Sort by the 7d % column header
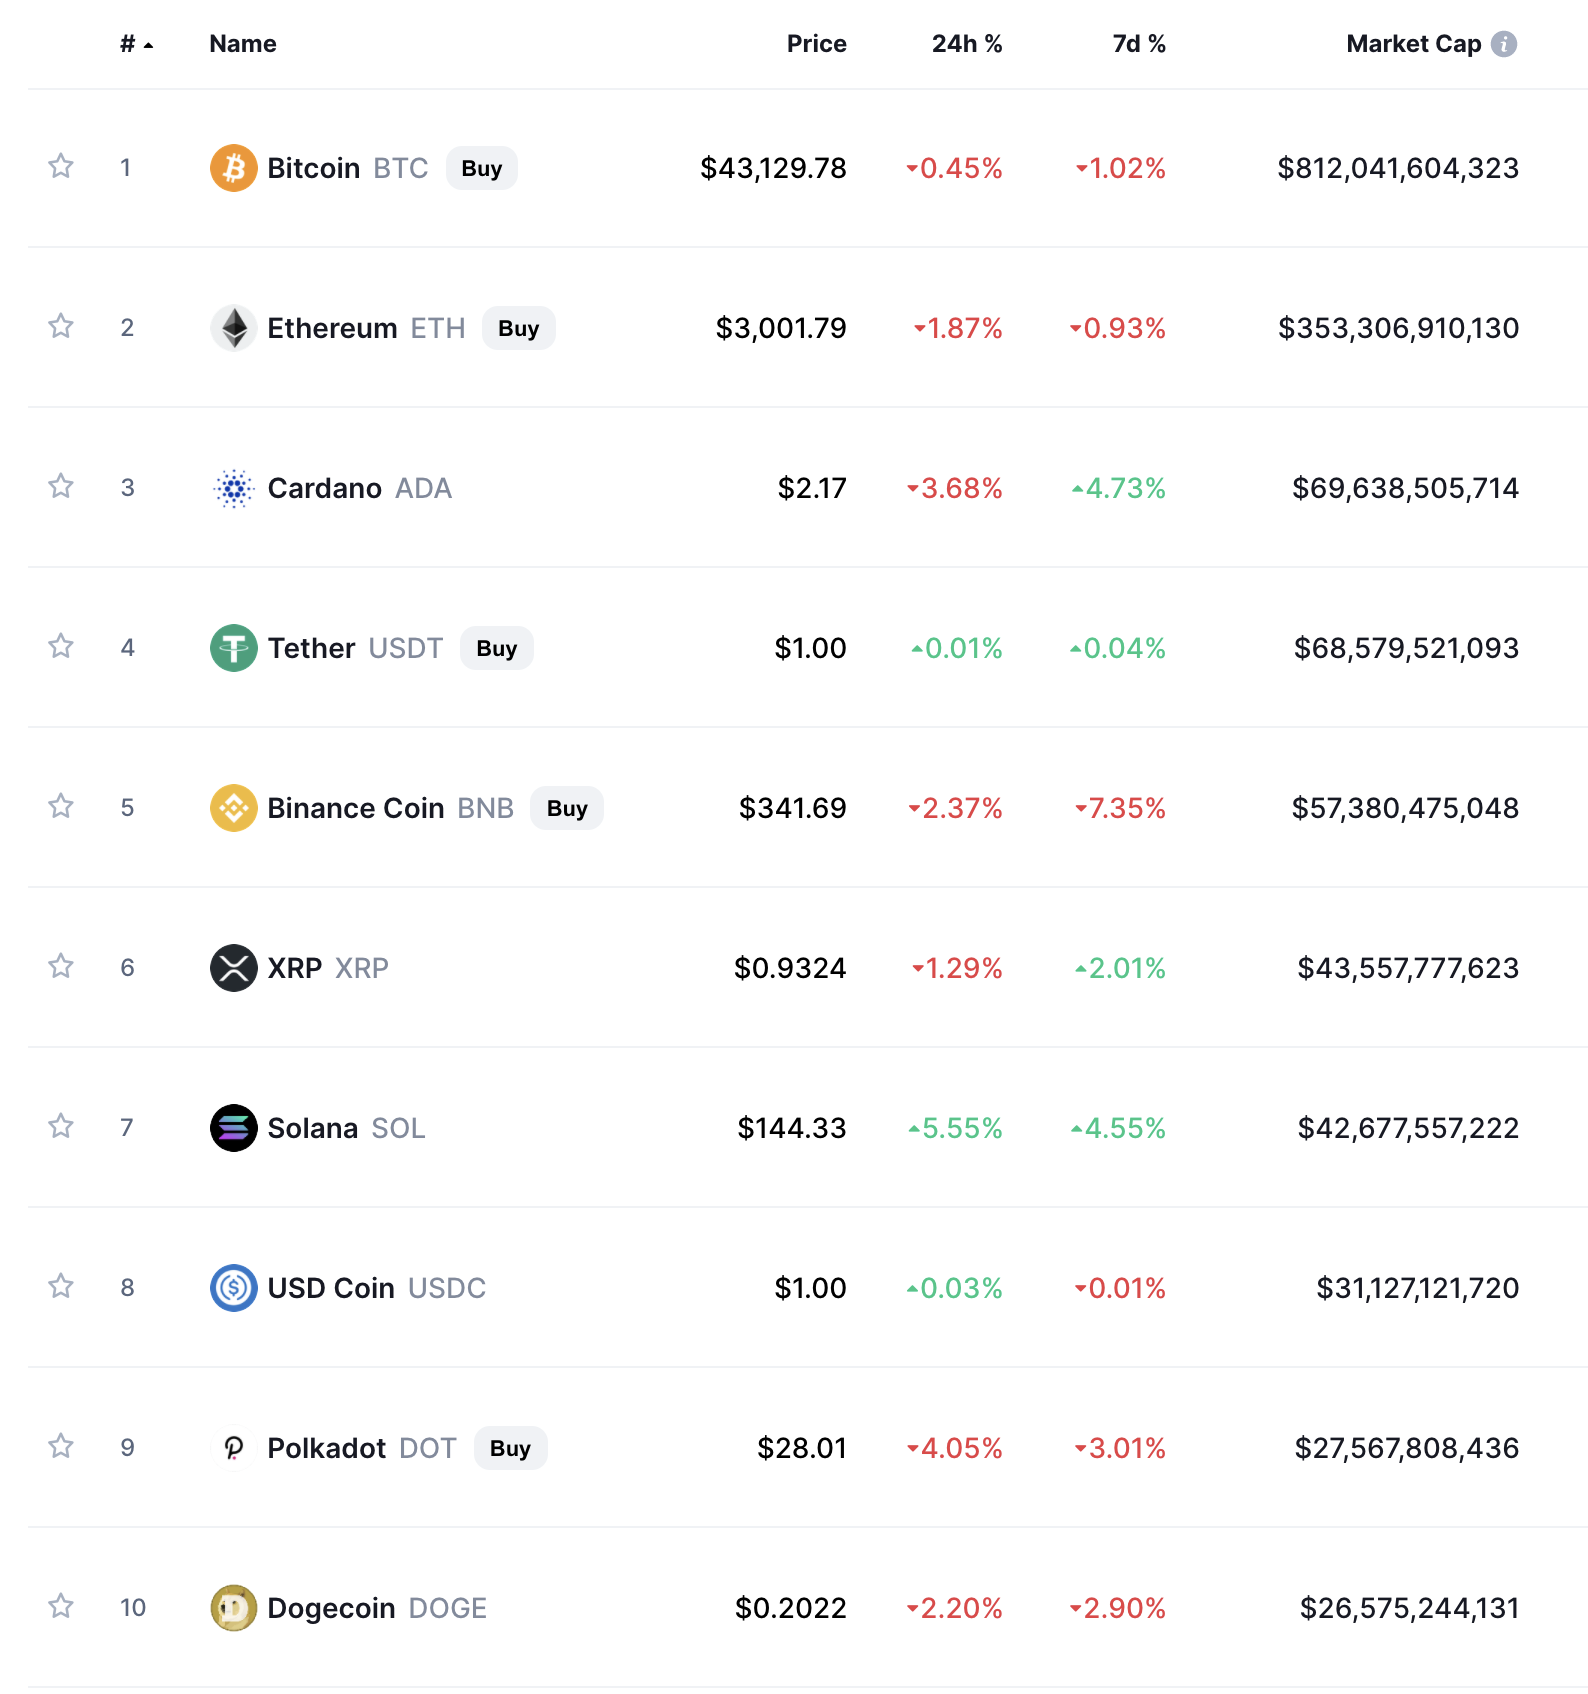The height and width of the screenshot is (1694, 1588). coord(1139,44)
